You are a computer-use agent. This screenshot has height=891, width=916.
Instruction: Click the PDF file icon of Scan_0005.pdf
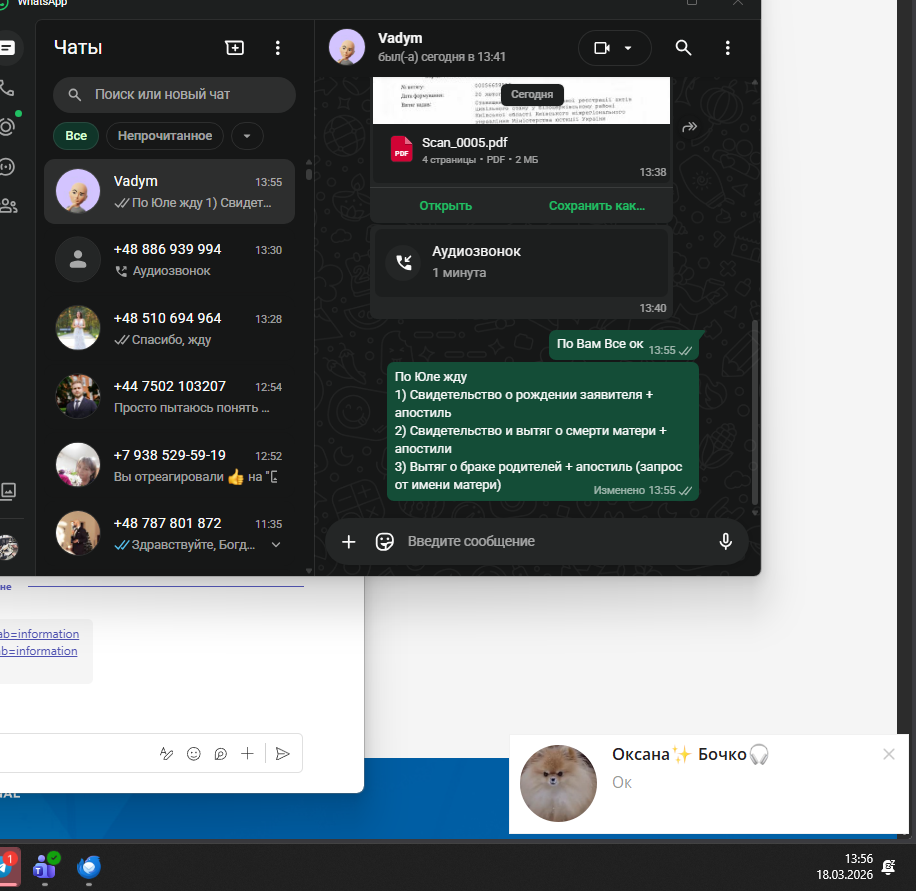coord(401,149)
